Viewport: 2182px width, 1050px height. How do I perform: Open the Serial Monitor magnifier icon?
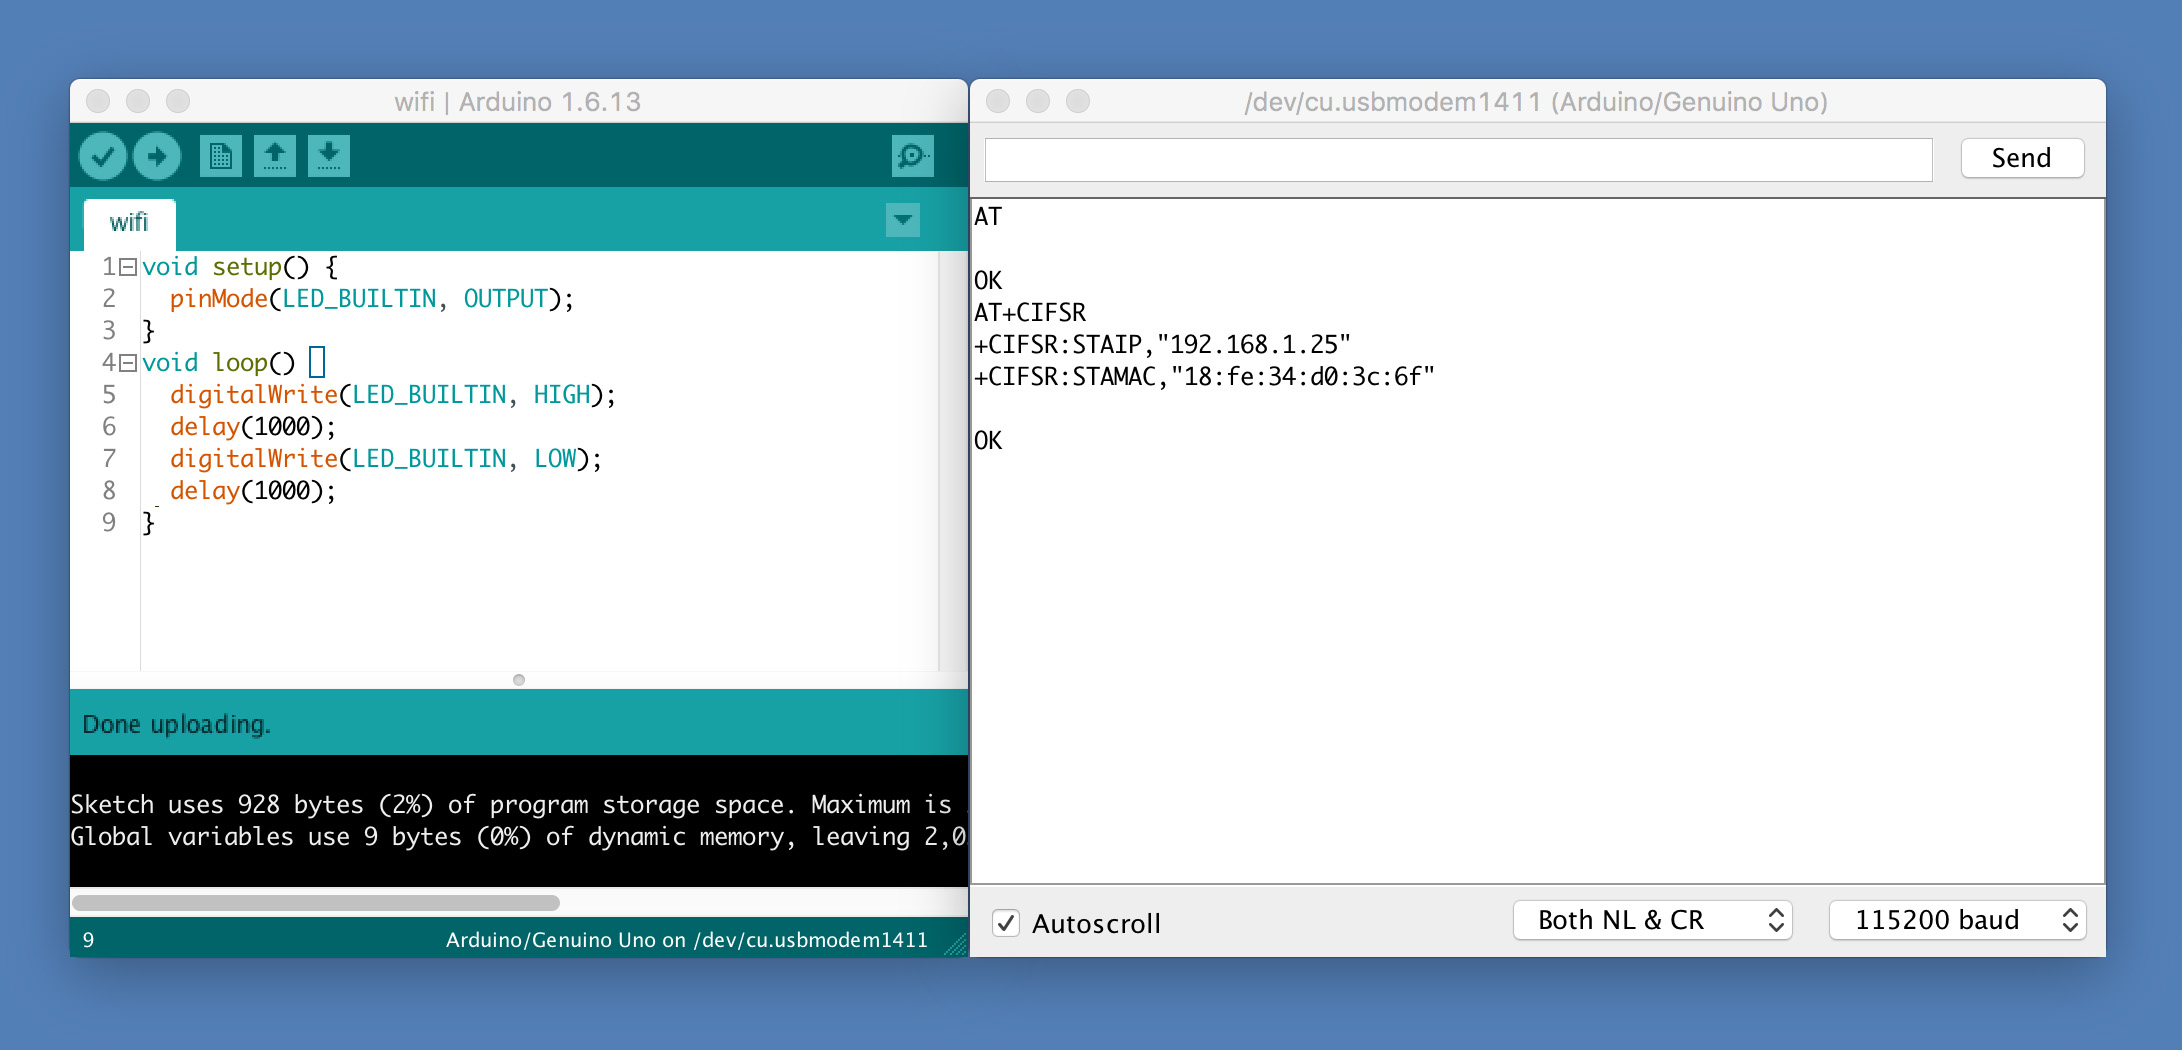912,156
